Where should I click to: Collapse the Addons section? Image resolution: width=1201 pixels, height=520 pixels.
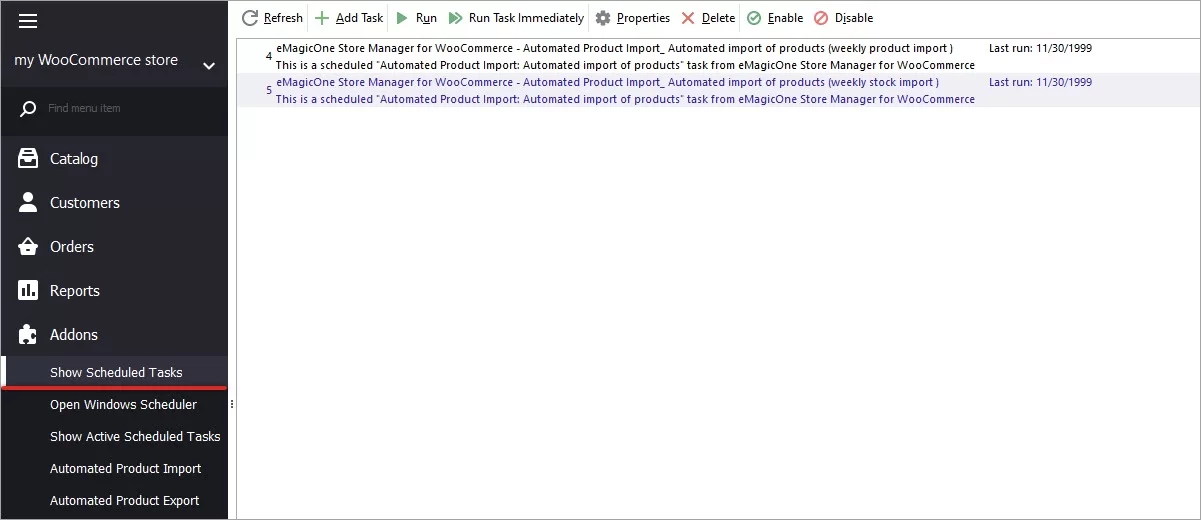coord(74,335)
